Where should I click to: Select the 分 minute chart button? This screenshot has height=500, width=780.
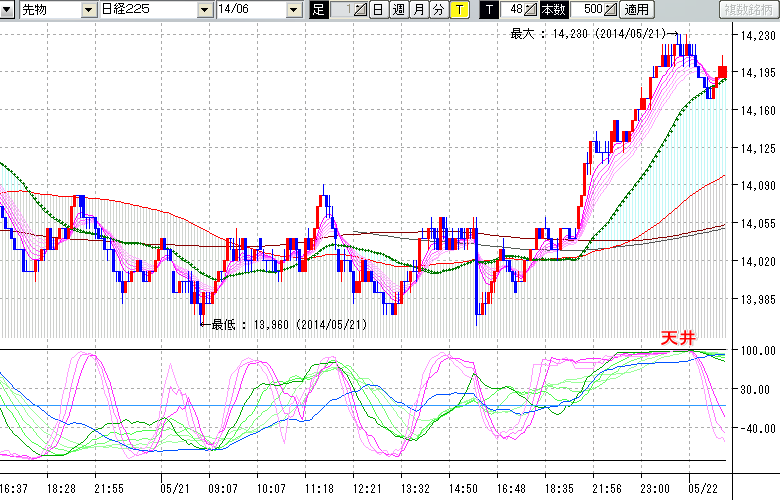[x=438, y=10]
